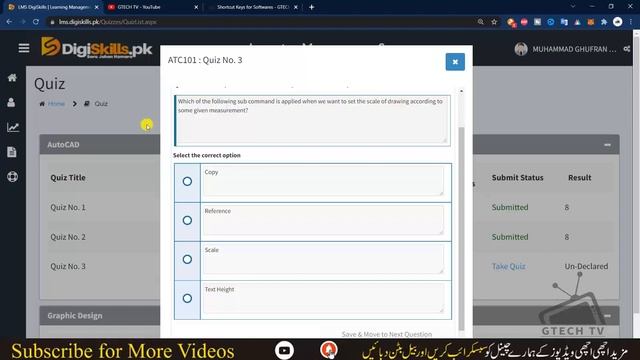Click the quiz dialog vertical scrollbar

coord(461,229)
